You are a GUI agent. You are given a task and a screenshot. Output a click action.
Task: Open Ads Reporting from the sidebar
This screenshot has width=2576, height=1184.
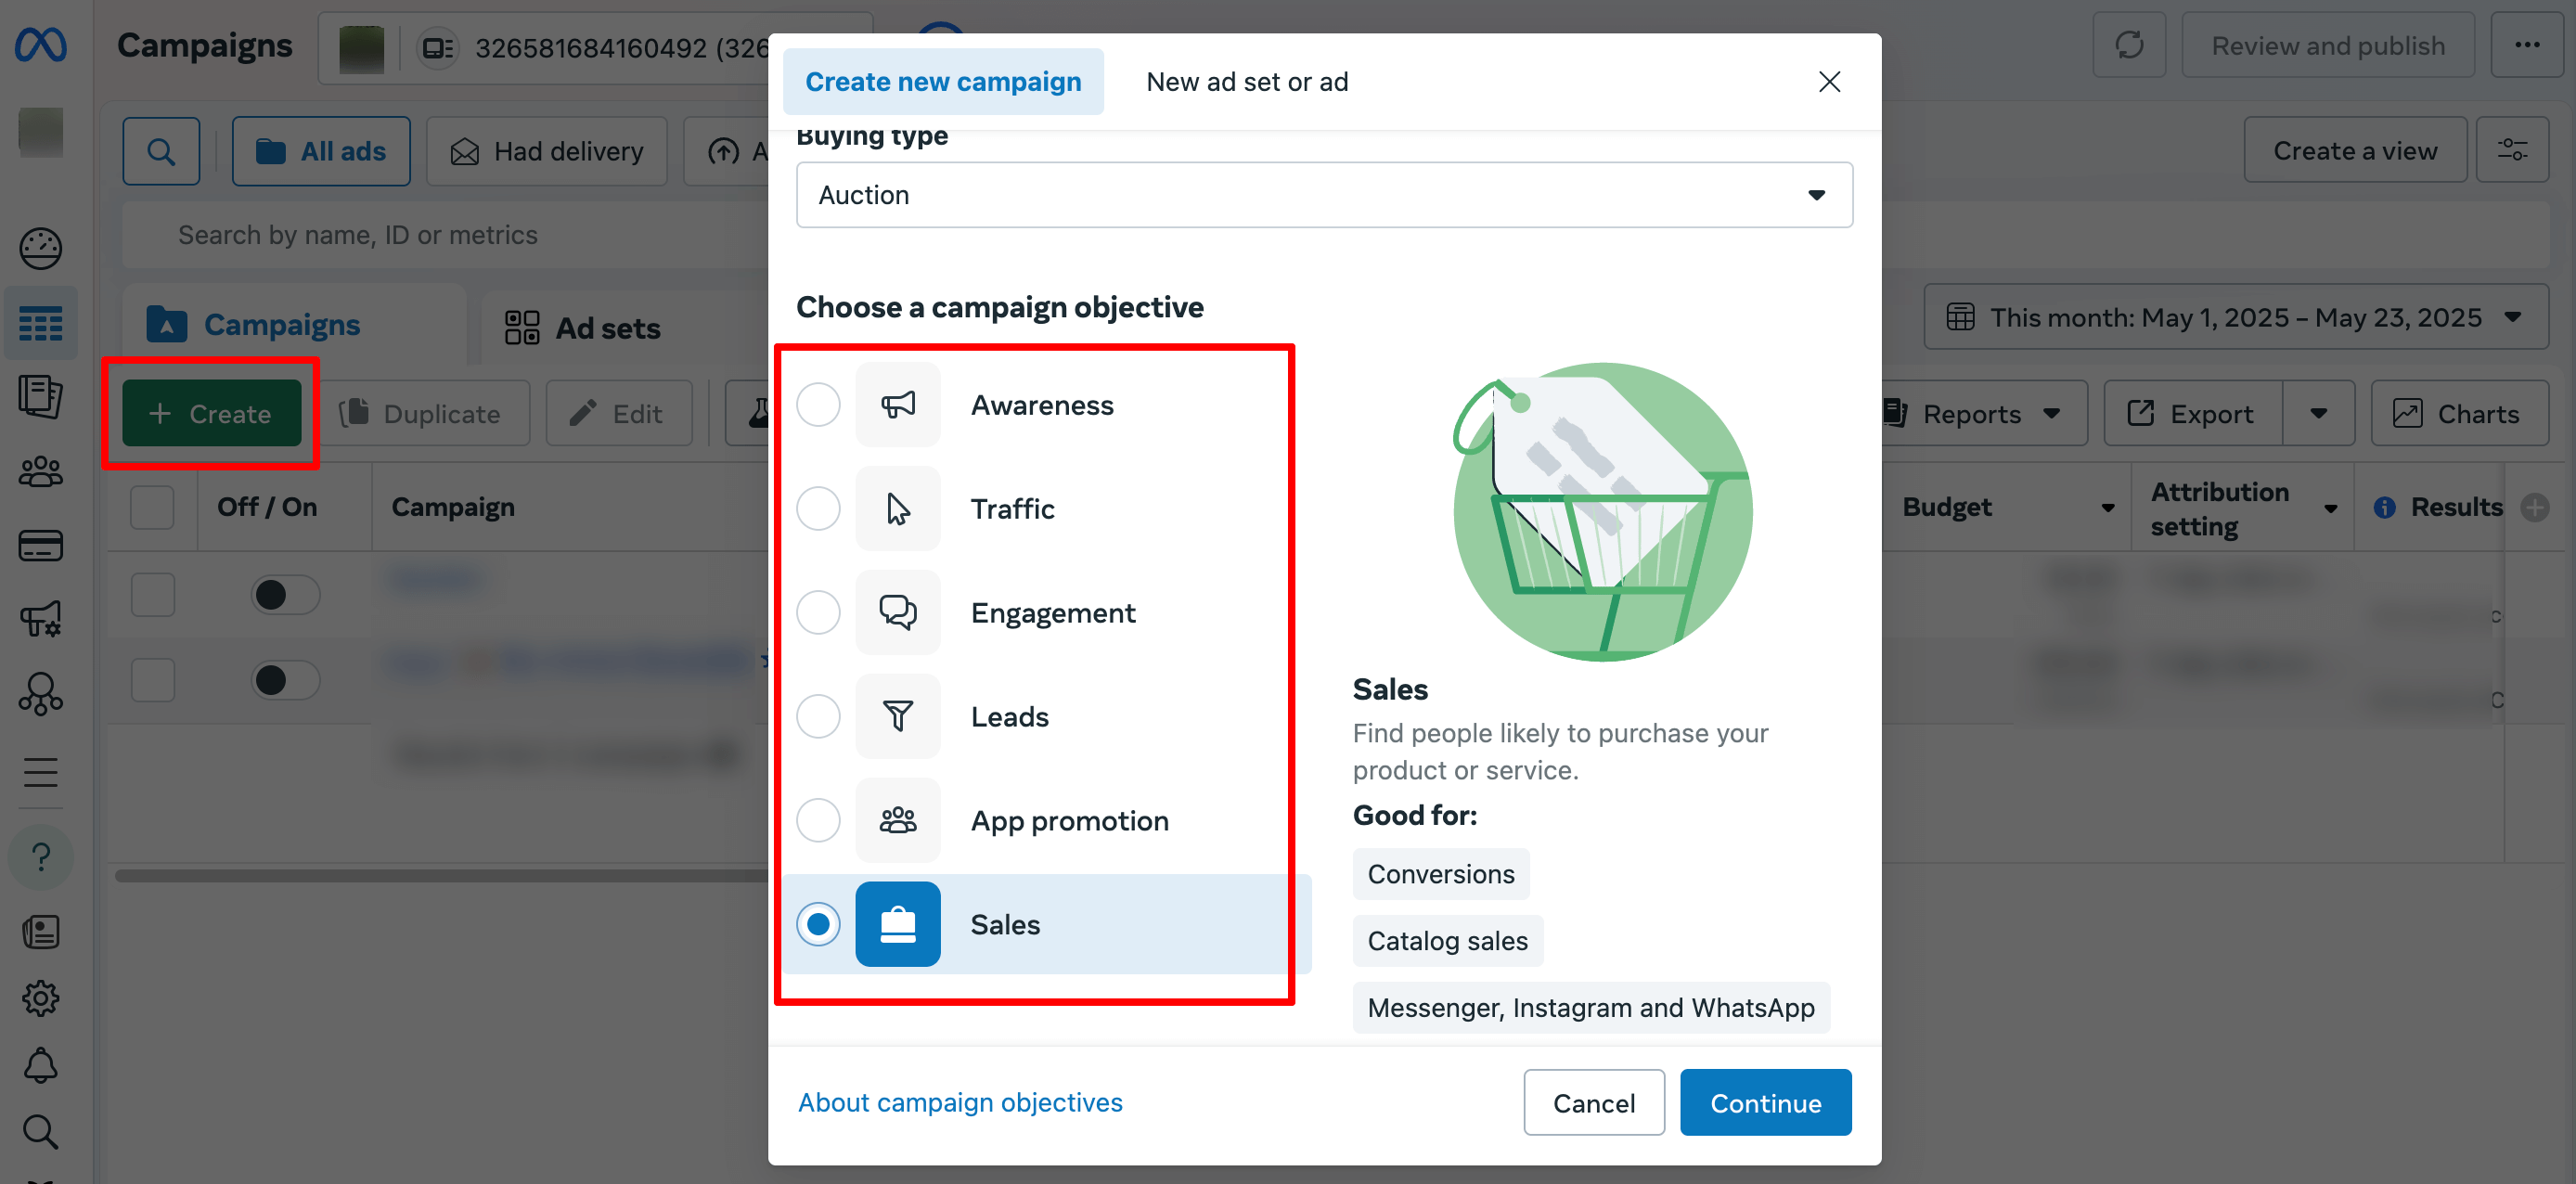coord(40,396)
